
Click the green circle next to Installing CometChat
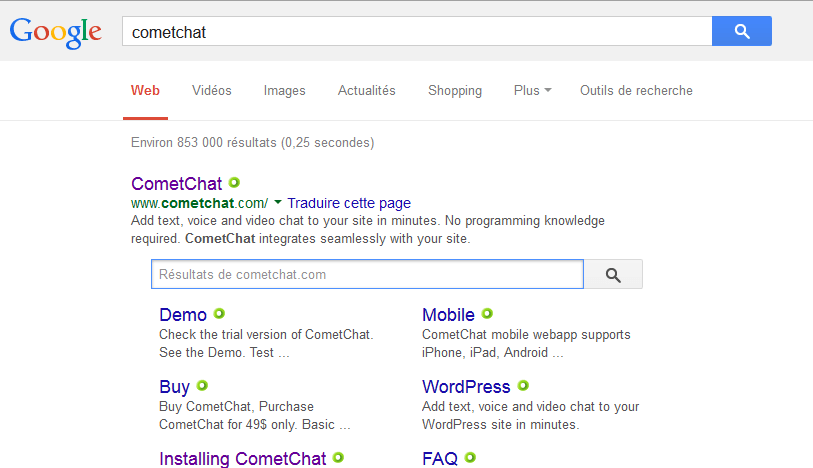click(x=338, y=457)
